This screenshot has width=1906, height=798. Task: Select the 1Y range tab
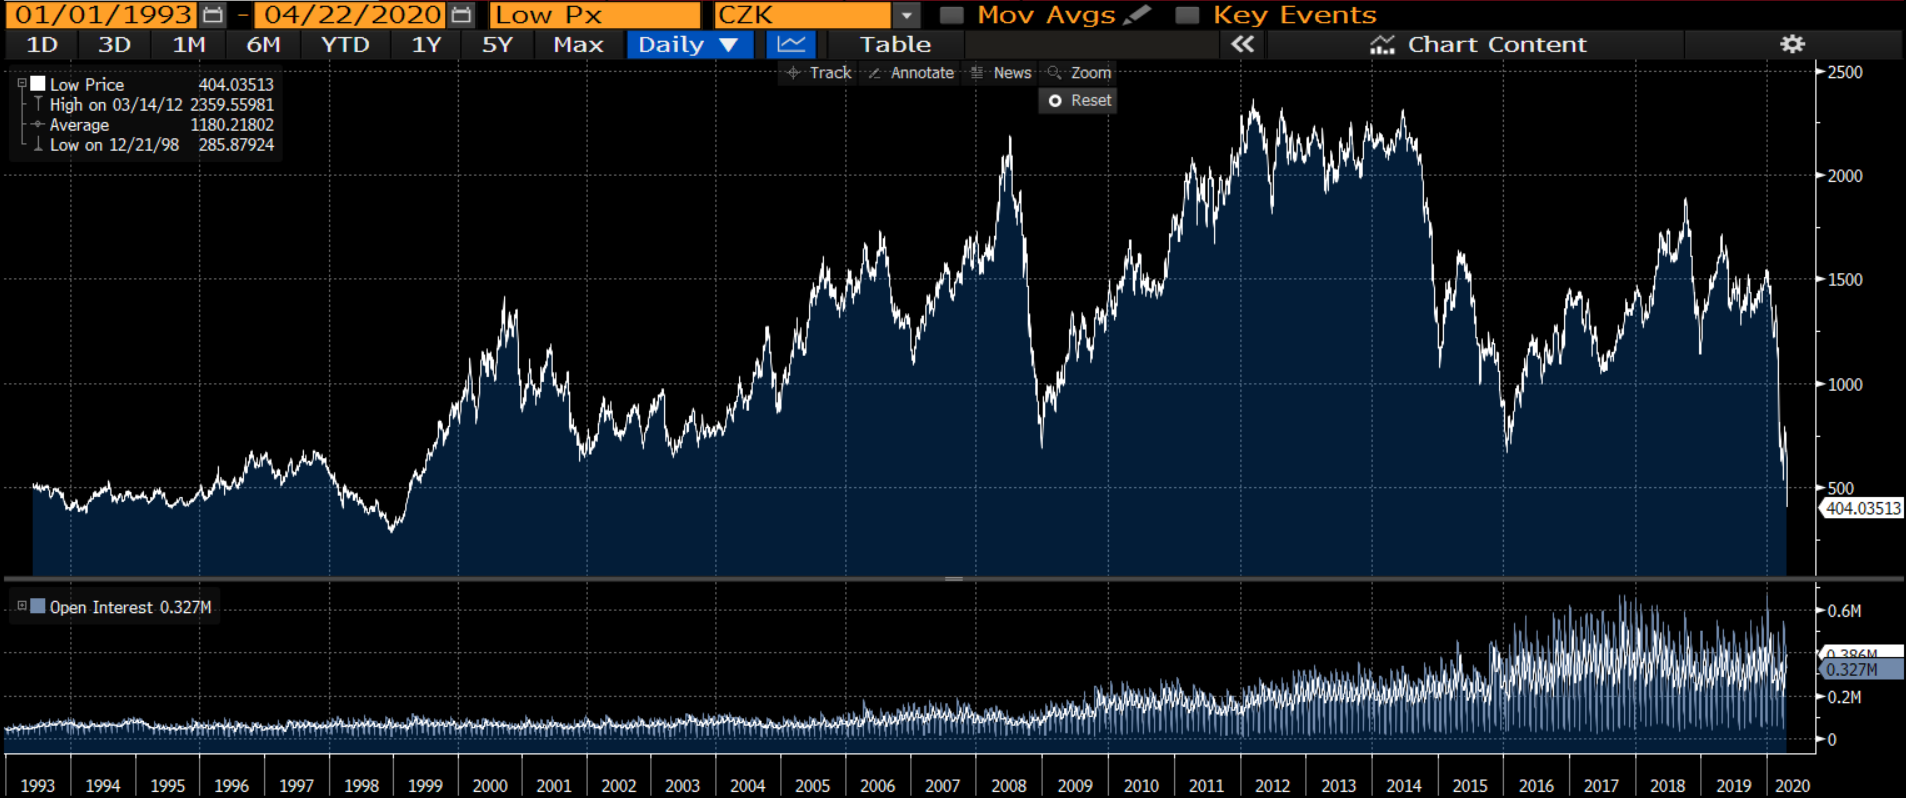[426, 44]
